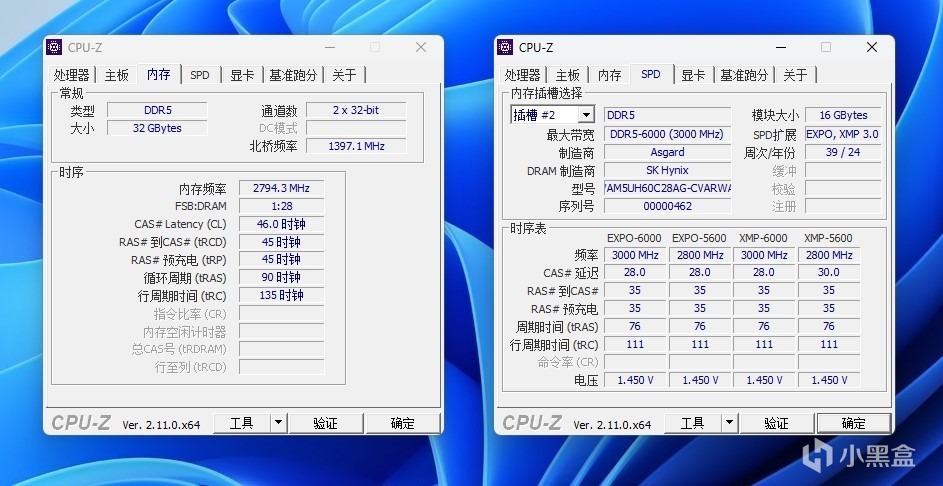Click the 制造商 value Asgard
943x486 pixels.
667,152
